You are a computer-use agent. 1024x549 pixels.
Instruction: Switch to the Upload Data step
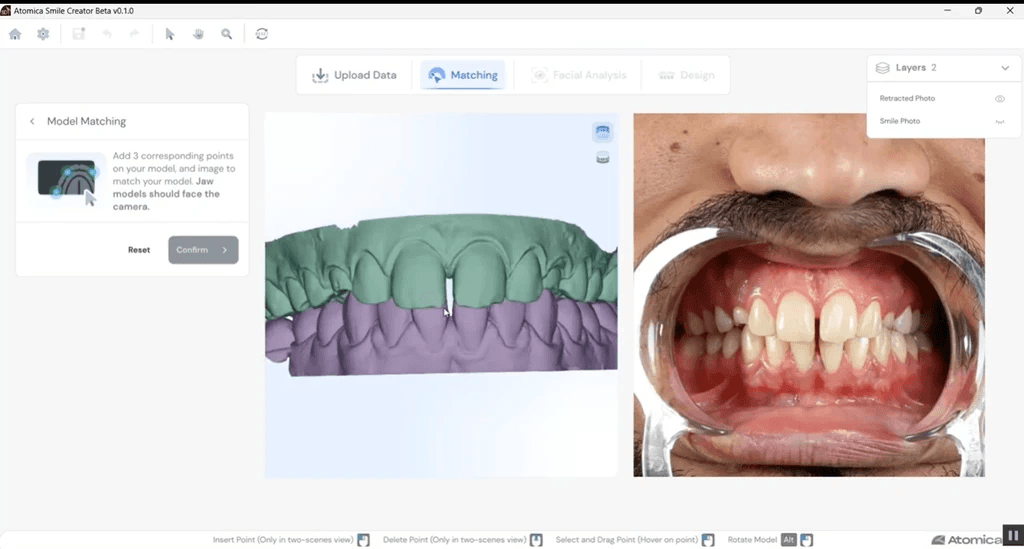355,75
